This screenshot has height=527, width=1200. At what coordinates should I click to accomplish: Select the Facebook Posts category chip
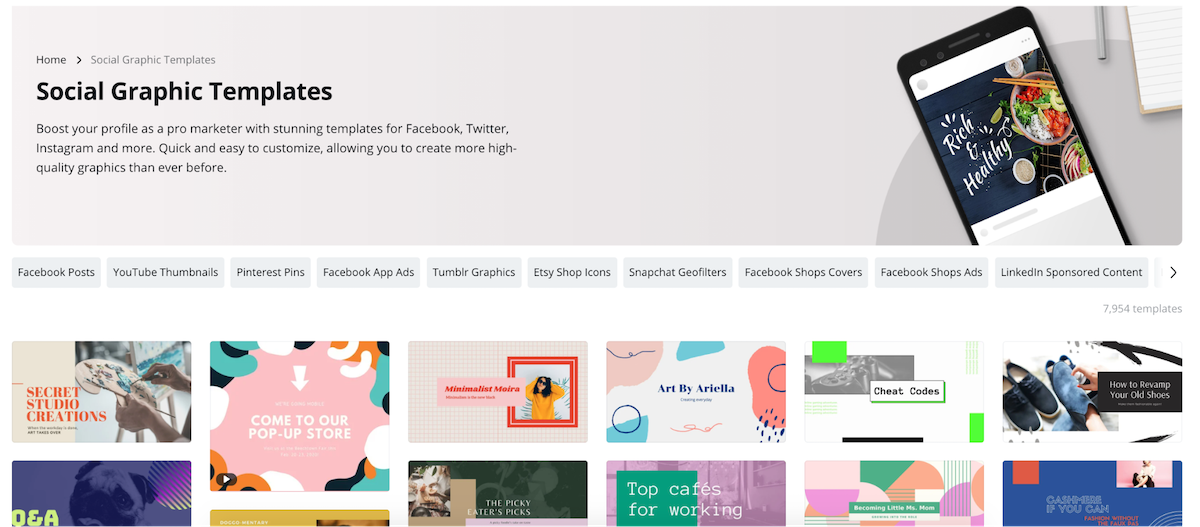tap(56, 272)
